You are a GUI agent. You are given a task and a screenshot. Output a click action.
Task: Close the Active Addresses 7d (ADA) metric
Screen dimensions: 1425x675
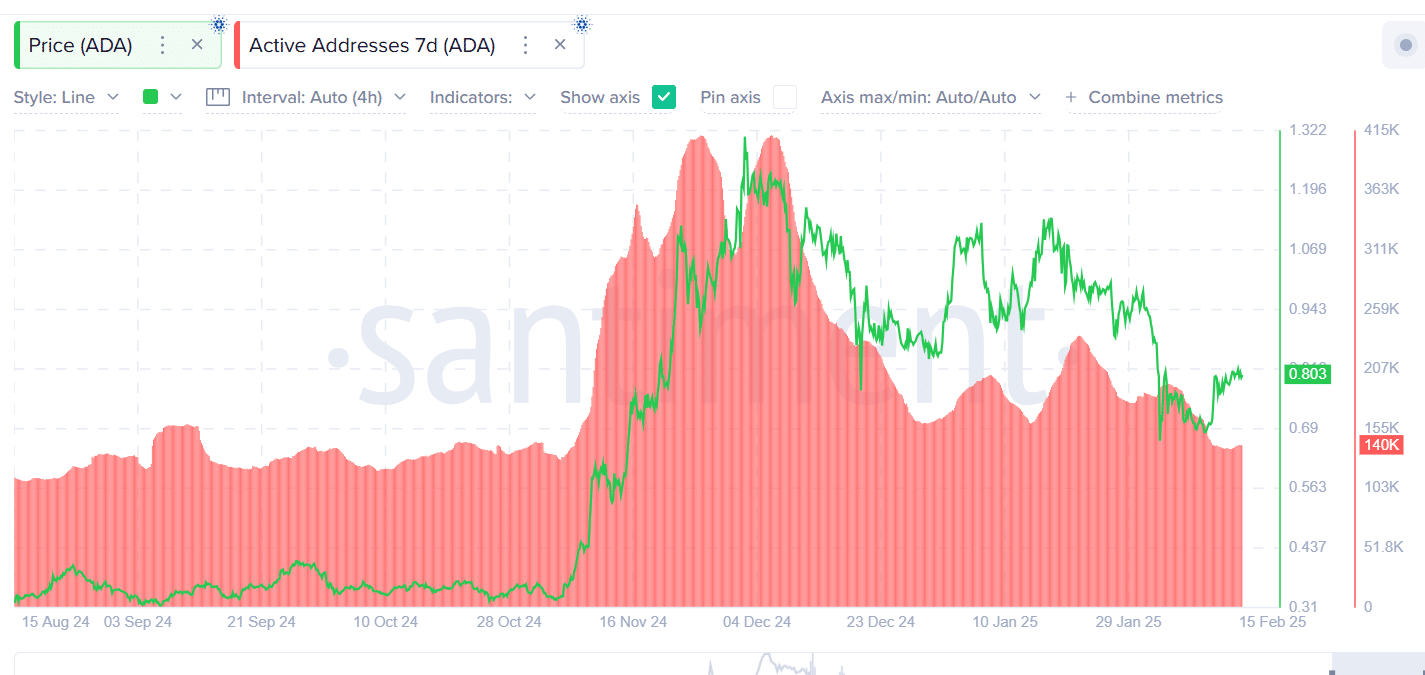560,45
